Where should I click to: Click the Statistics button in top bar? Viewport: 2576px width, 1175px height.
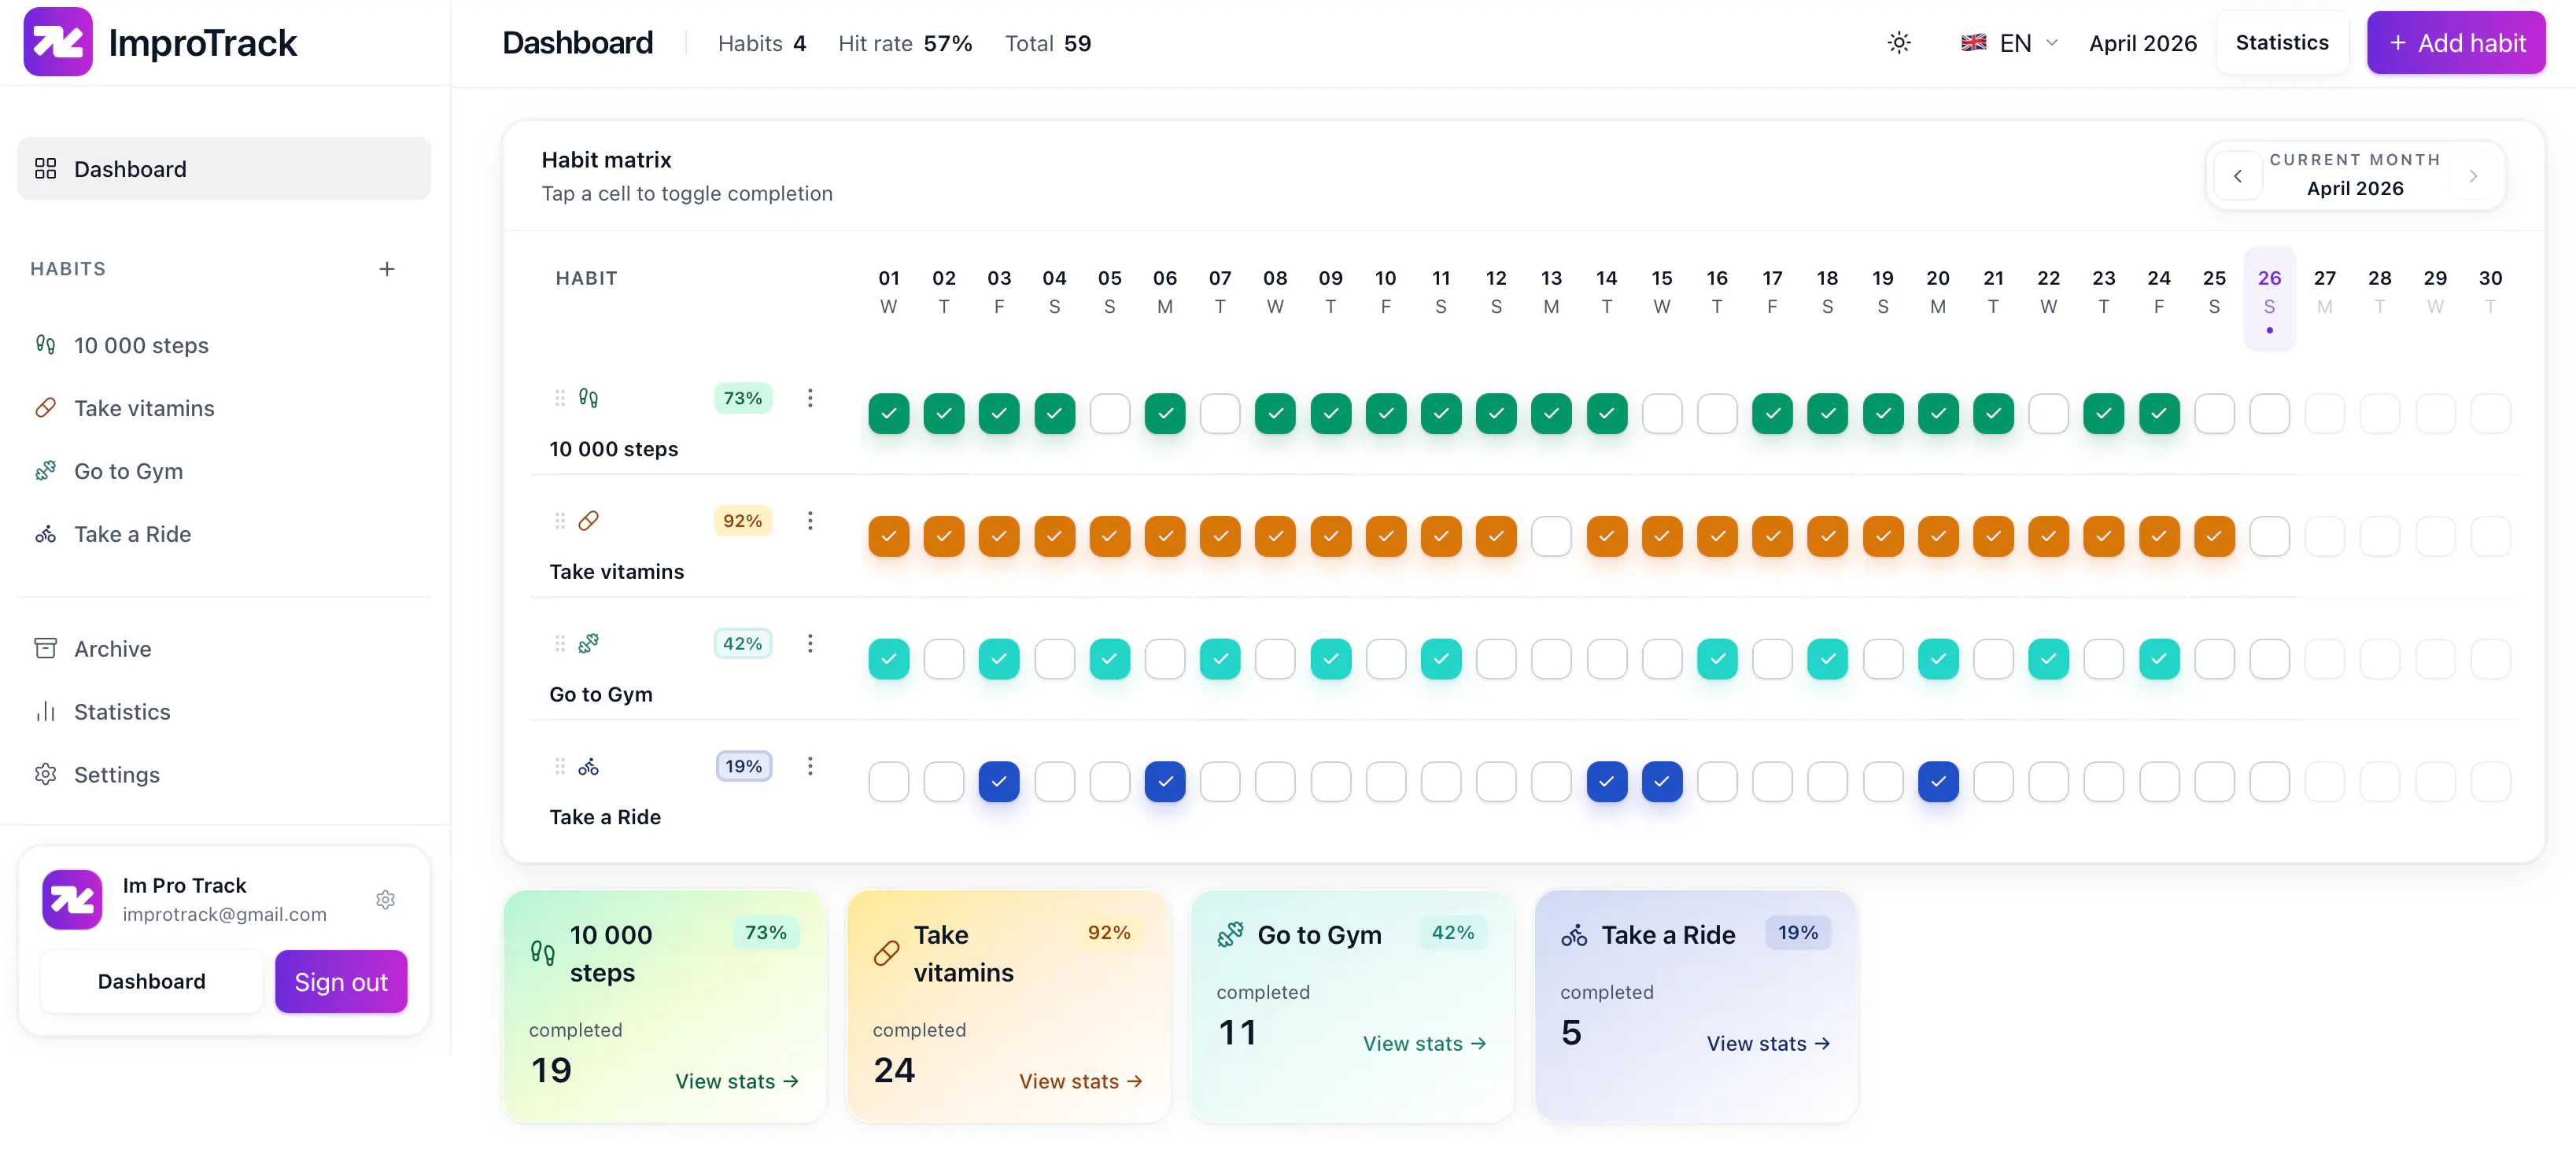pyautogui.click(x=2282, y=42)
